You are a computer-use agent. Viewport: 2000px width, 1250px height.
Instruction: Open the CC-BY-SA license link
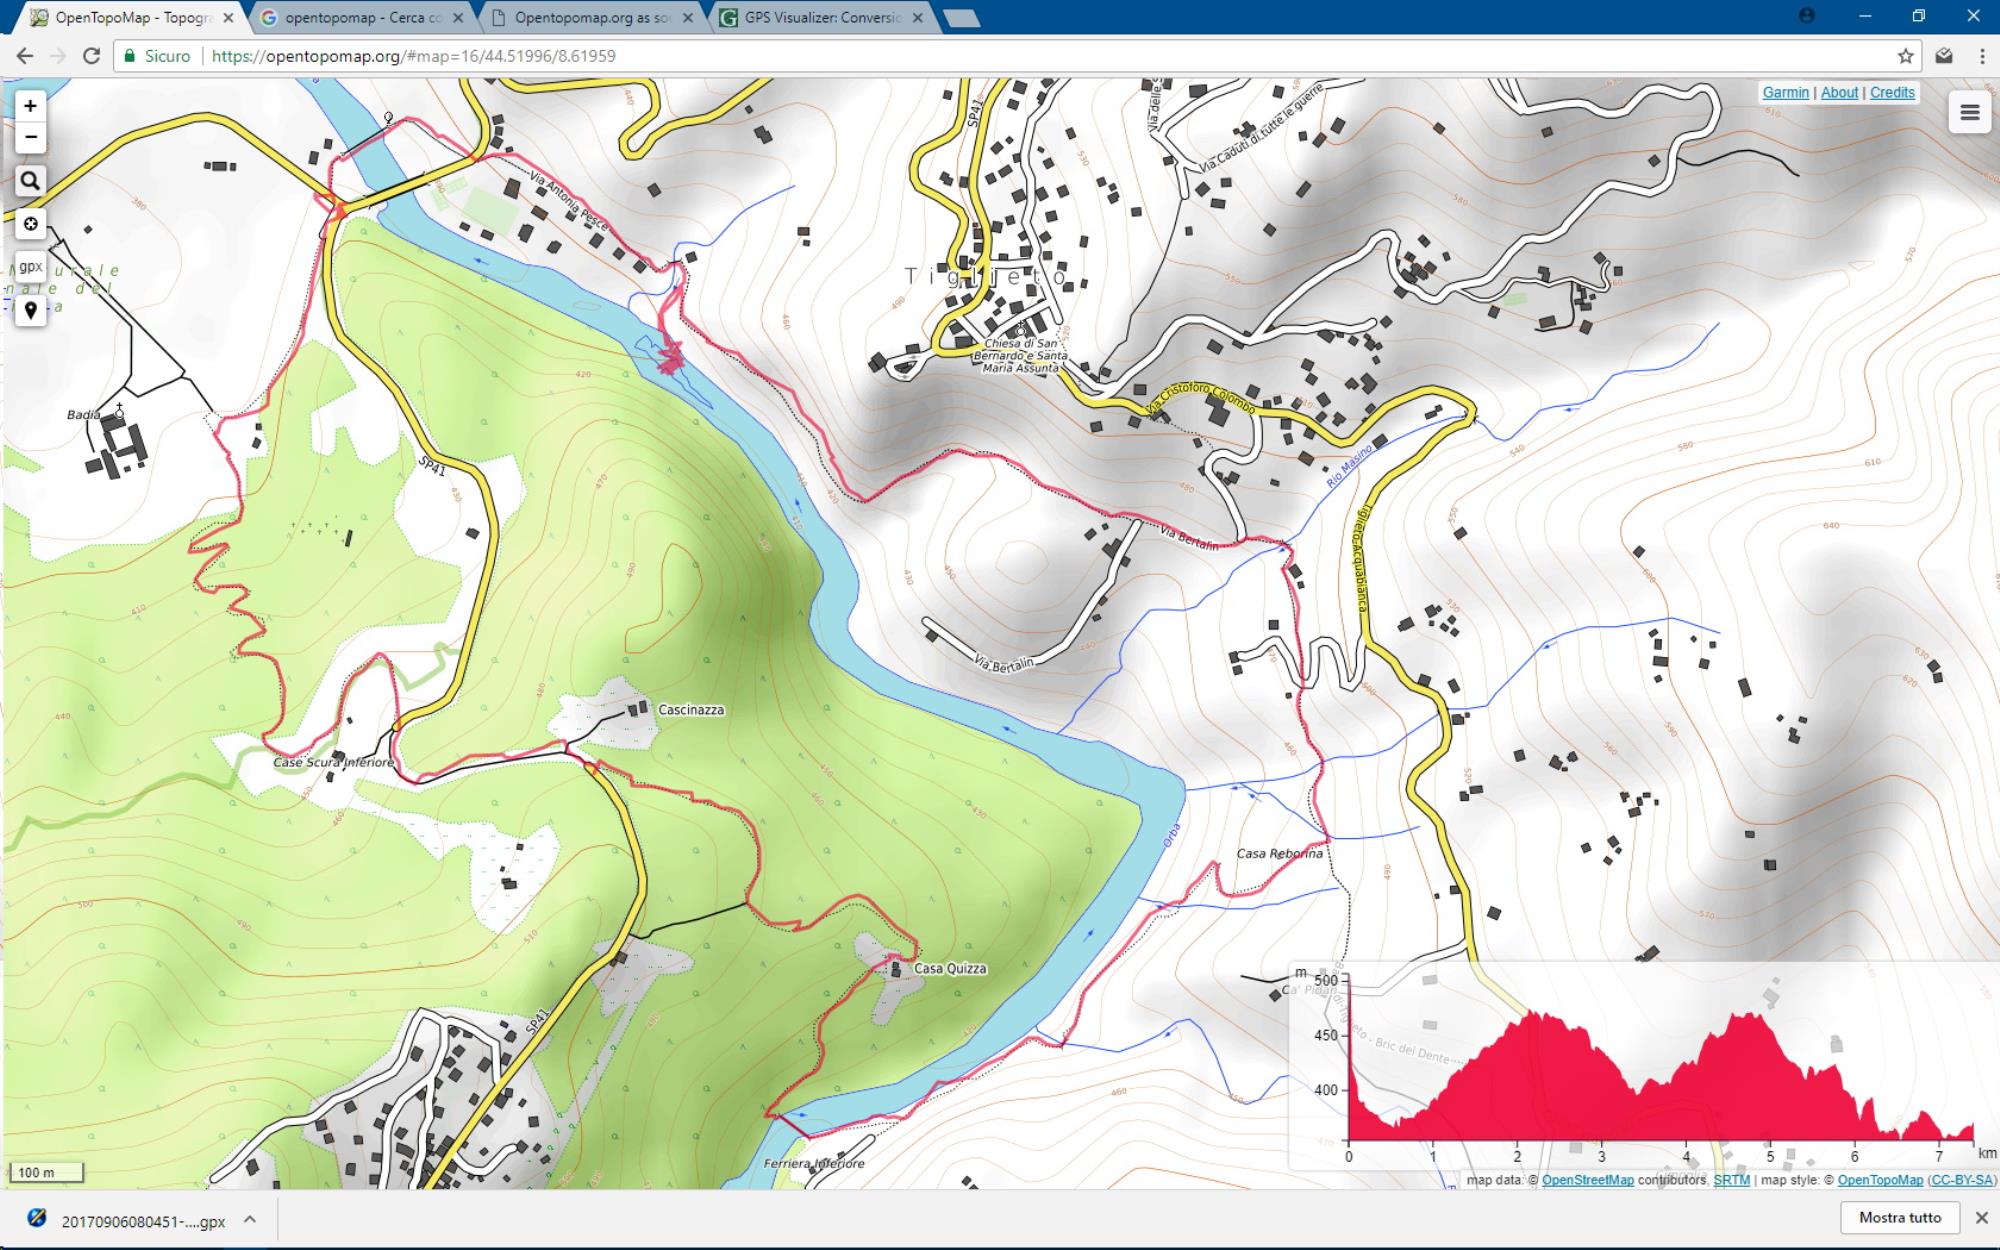(x=1961, y=1180)
